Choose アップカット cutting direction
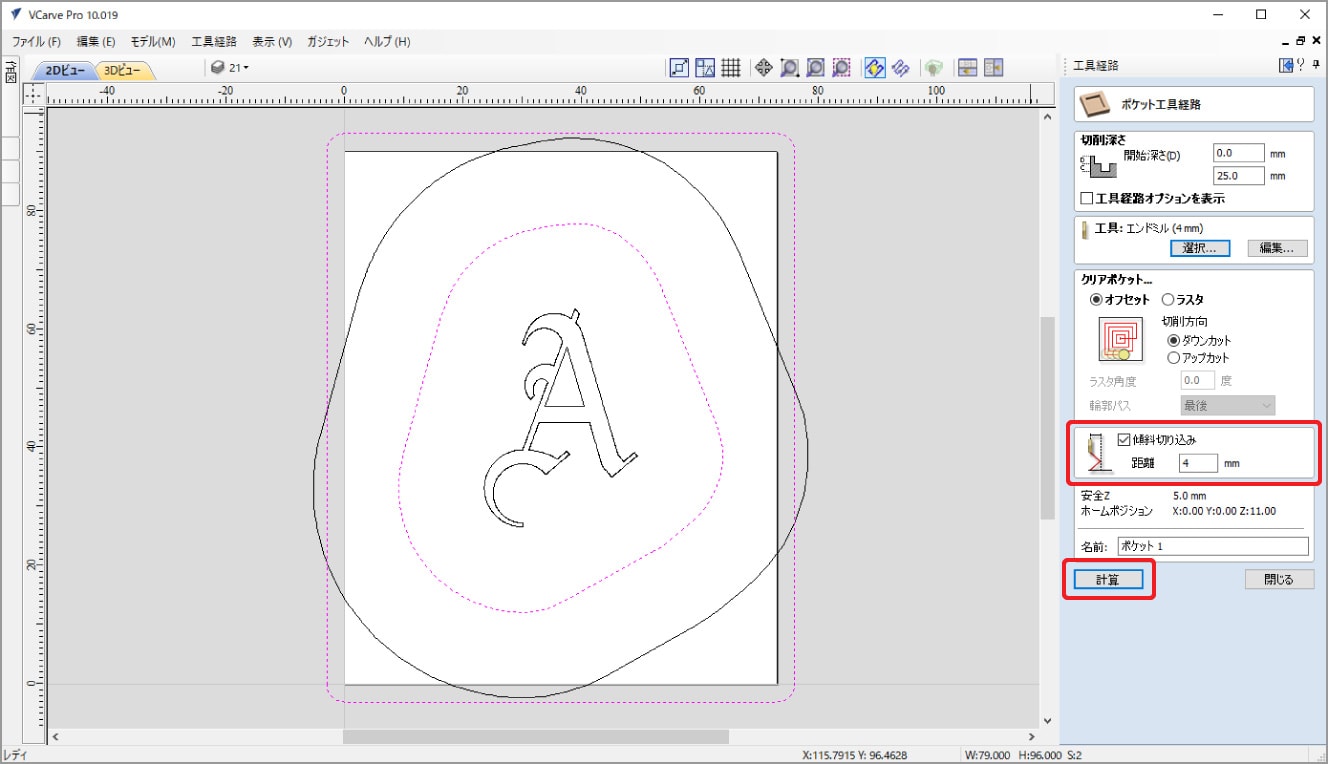The height and width of the screenshot is (764, 1328). pos(1174,357)
